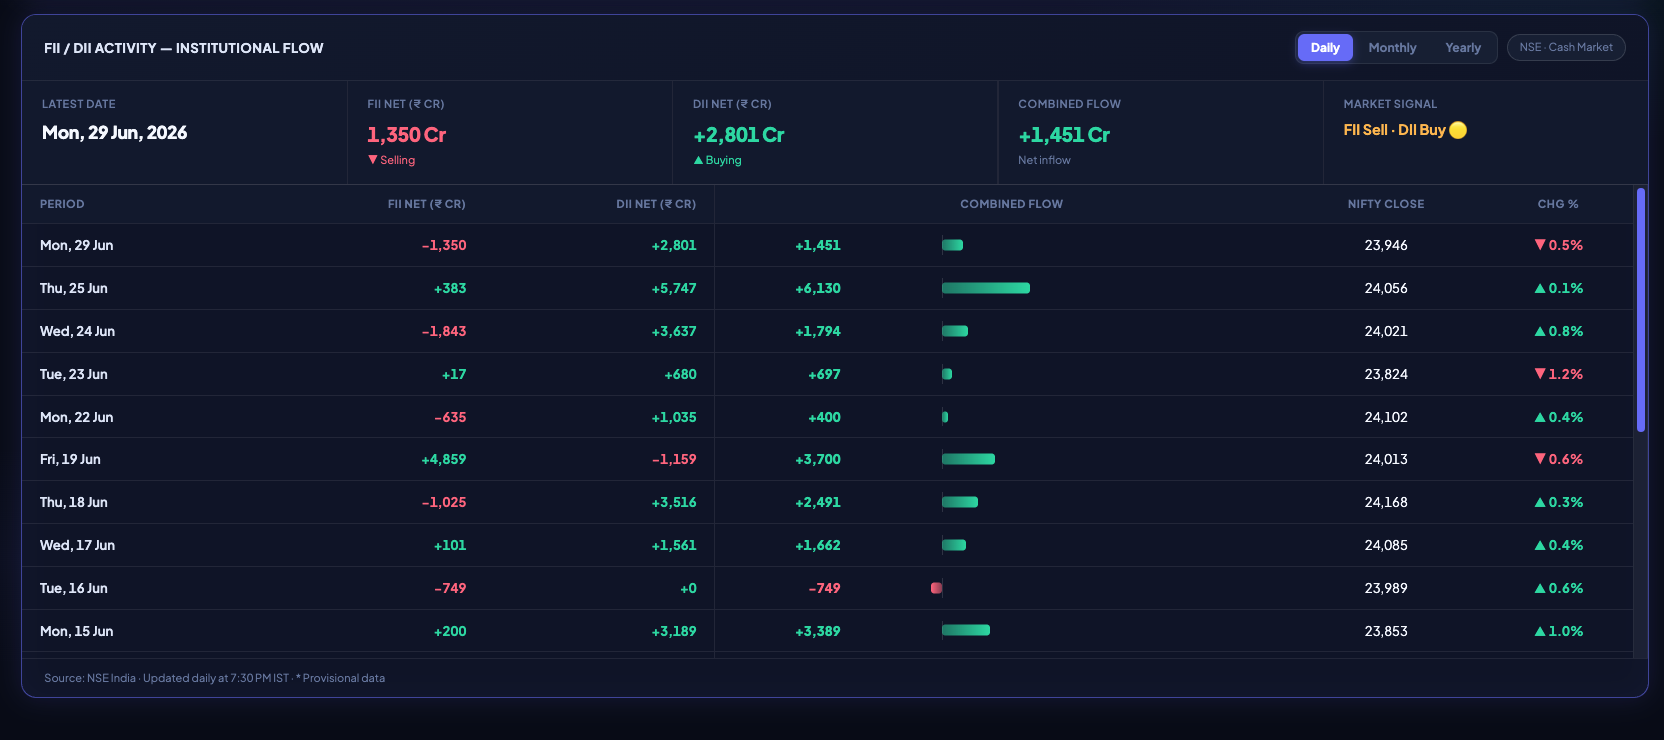Viewport: 1664px width, 740px height.
Task: Click the red negative flow bar for Tue, 16 Jun
Action: pyautogui.click(x=936, y=588)
